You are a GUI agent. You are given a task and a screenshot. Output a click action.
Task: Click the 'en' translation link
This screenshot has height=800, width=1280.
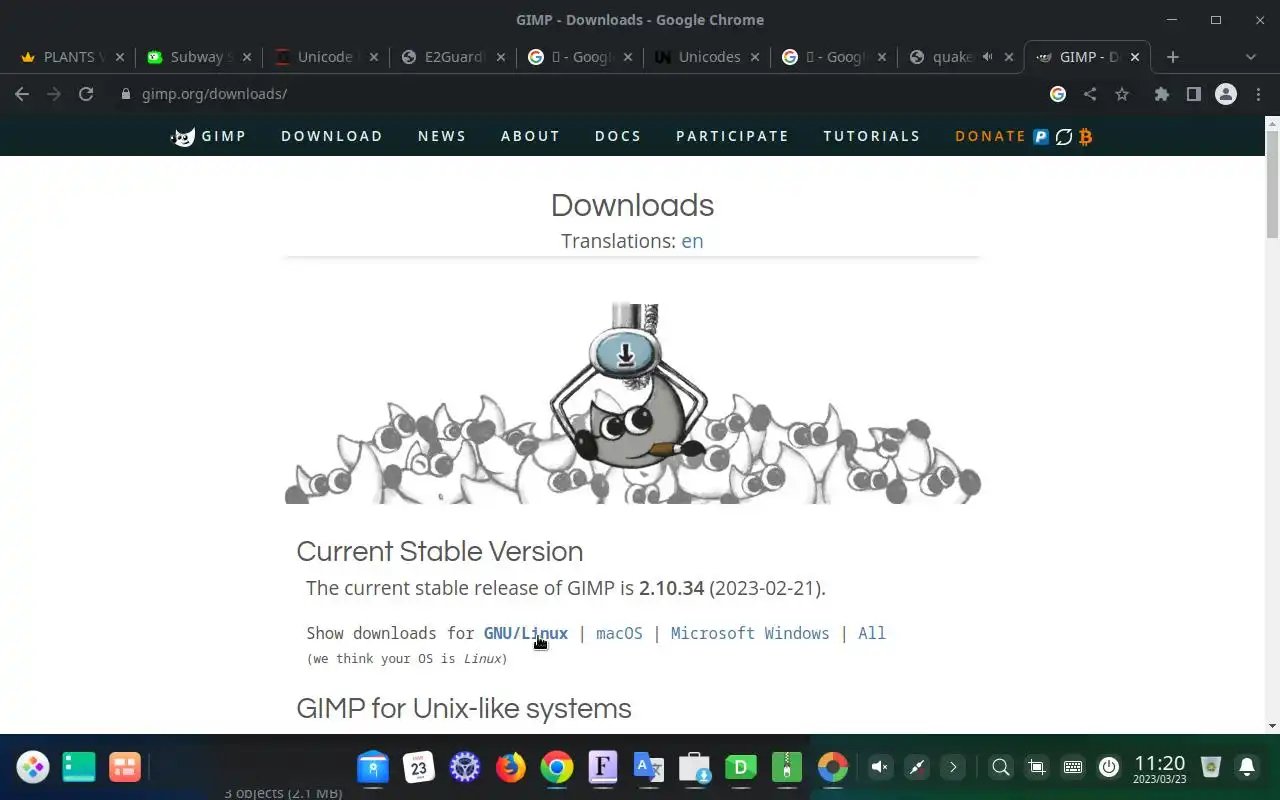[692, 241]
